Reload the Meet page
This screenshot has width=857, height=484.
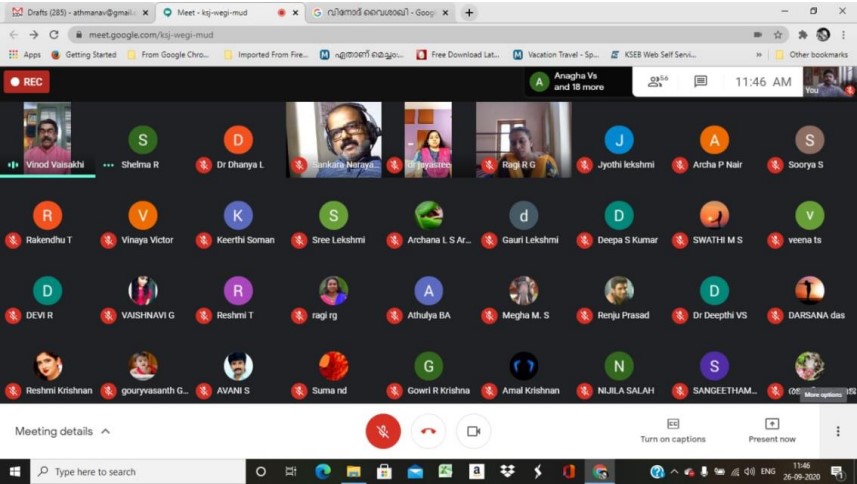point(53,34)
